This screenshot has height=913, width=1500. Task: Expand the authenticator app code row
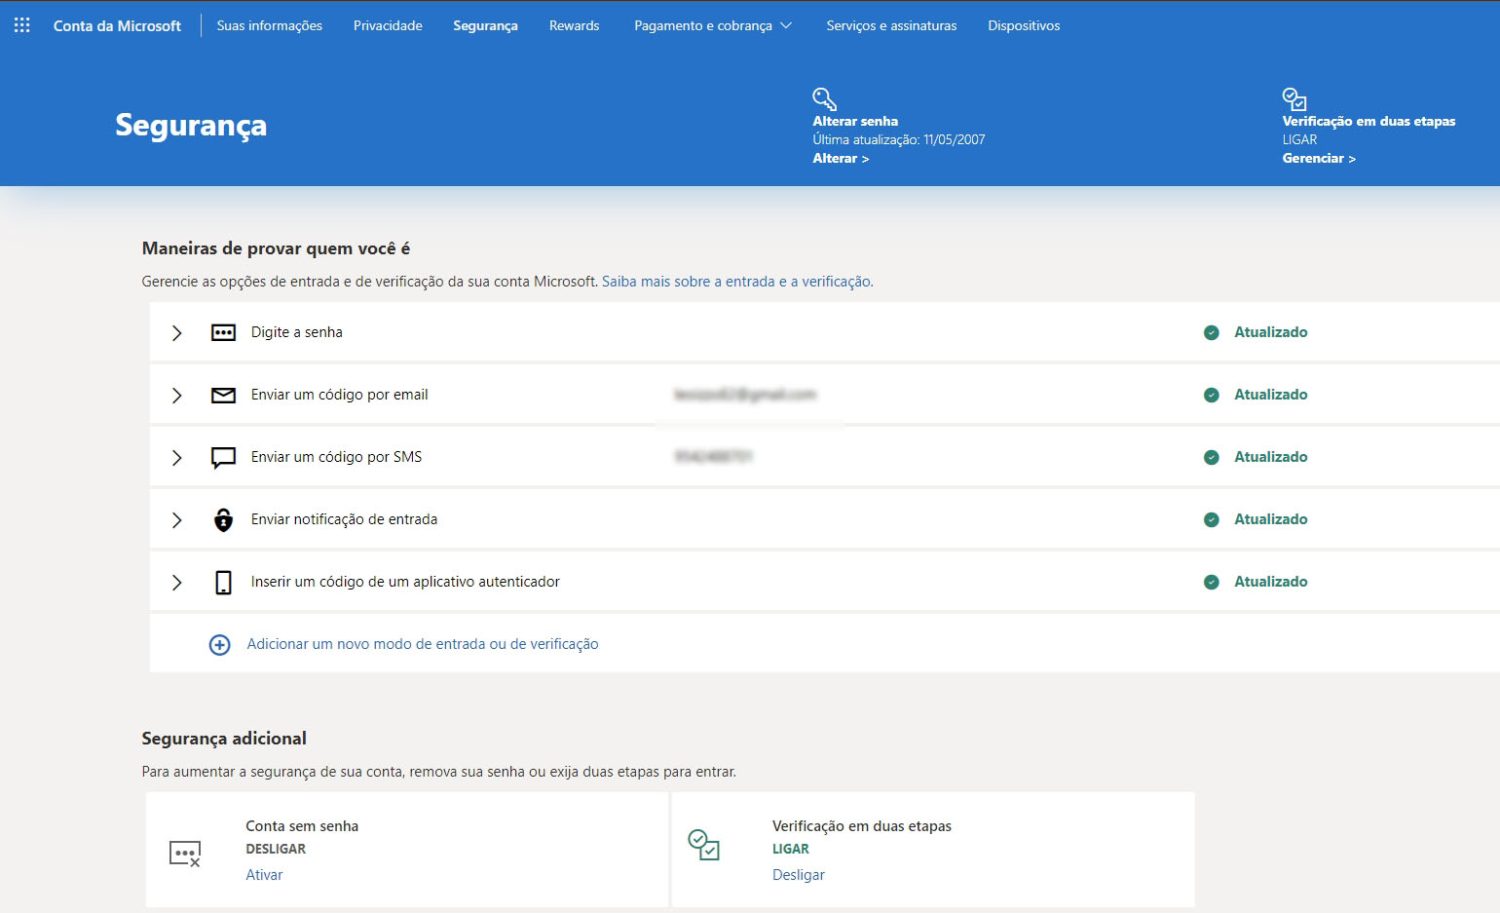[177, 582]
